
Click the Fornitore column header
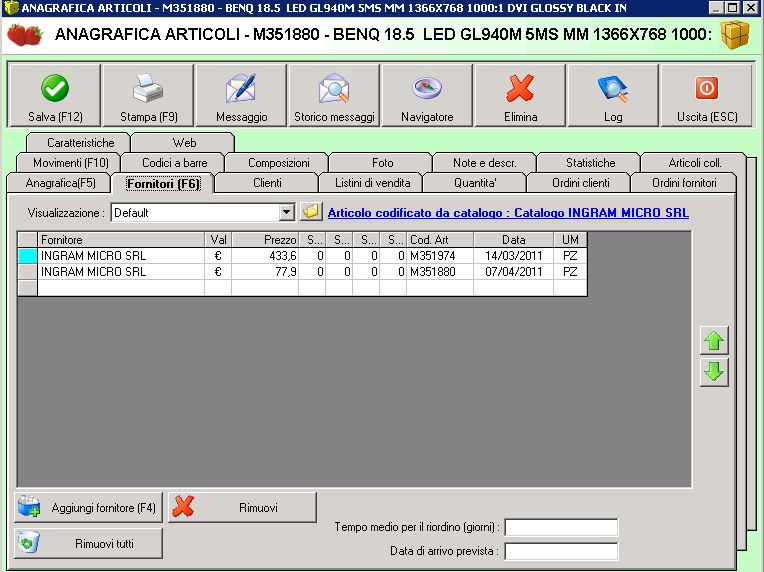tap(121, 240)
